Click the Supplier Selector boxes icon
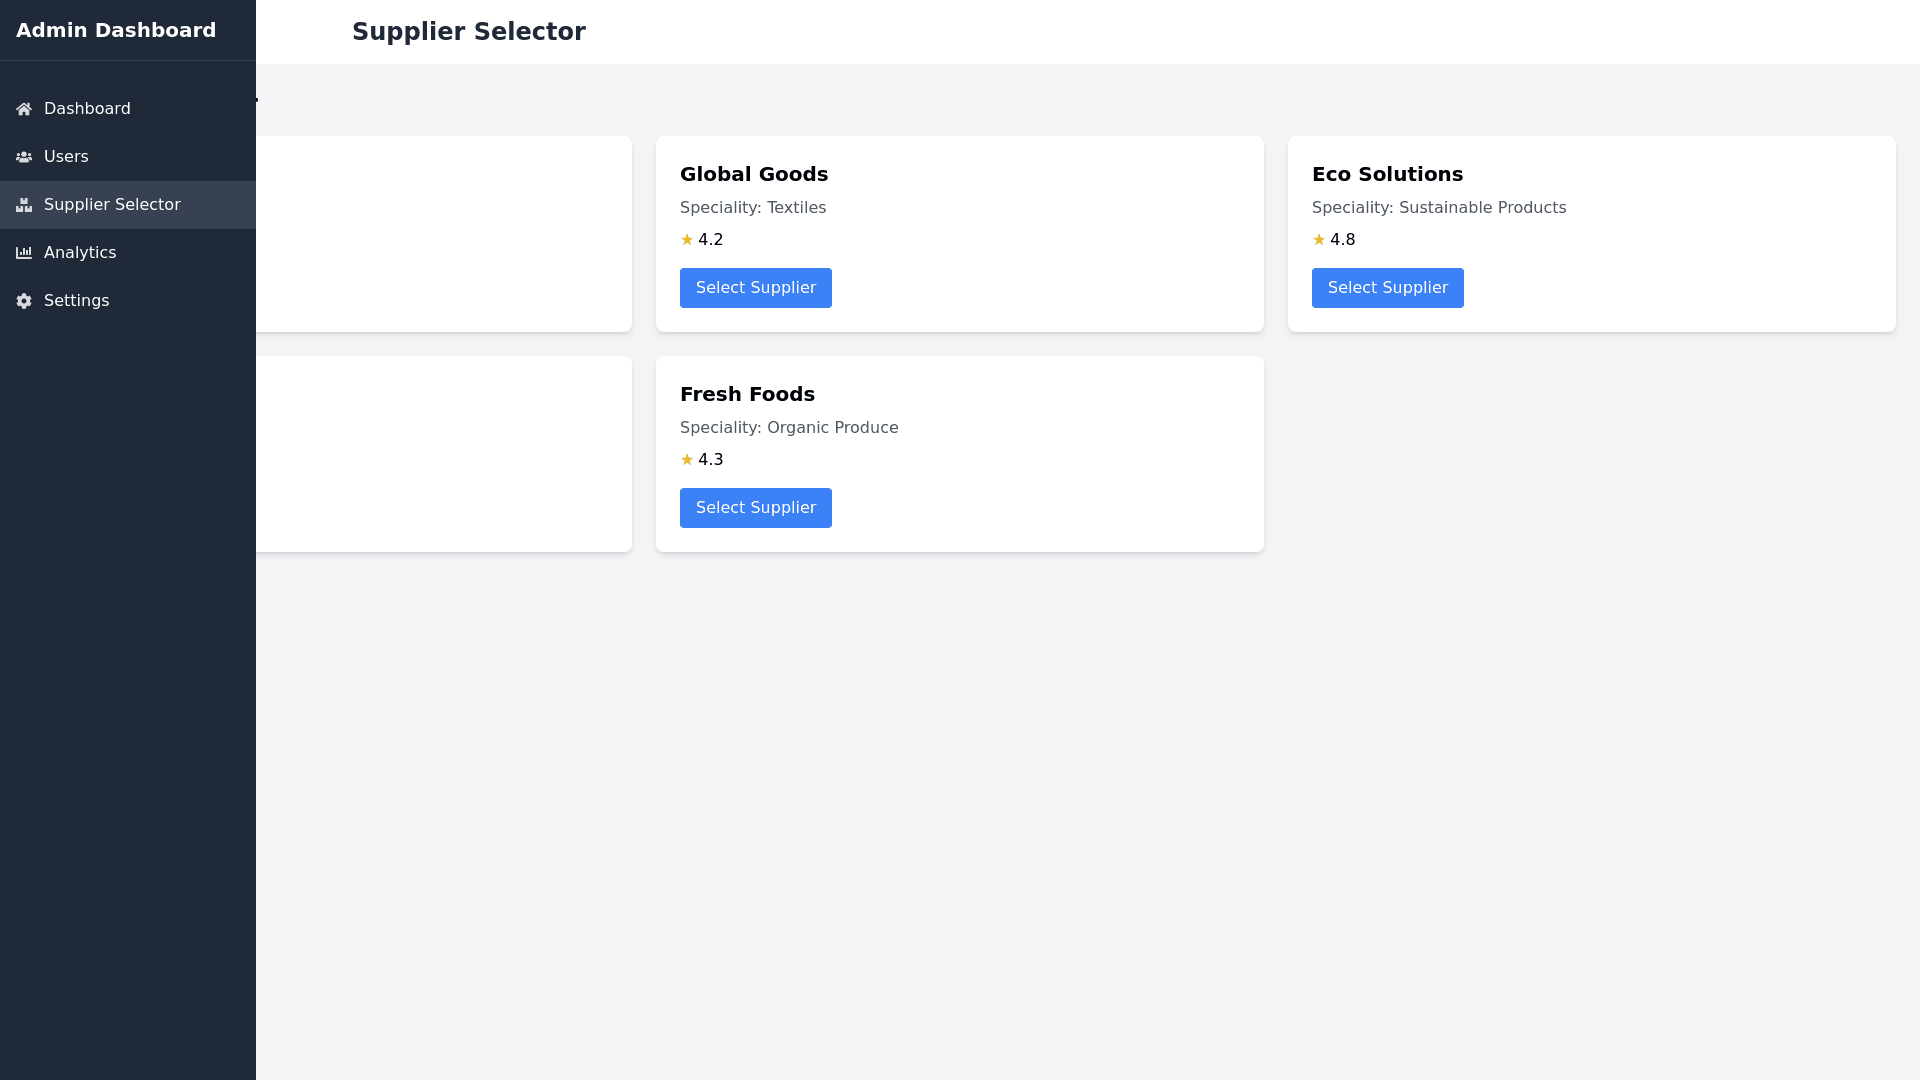 pyautogui.click(x=24, y=205)
